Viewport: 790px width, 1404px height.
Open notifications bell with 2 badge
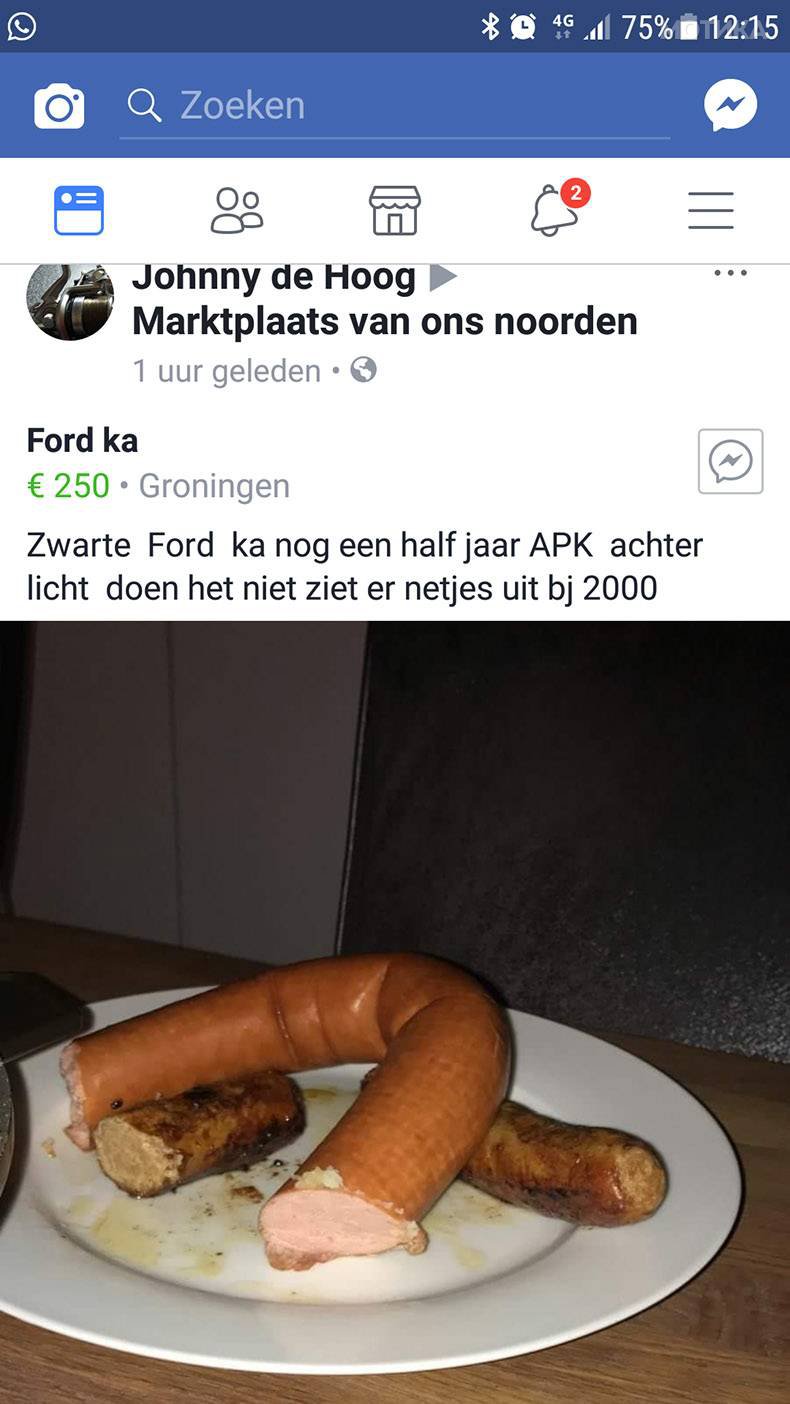[x=558, y=208]
